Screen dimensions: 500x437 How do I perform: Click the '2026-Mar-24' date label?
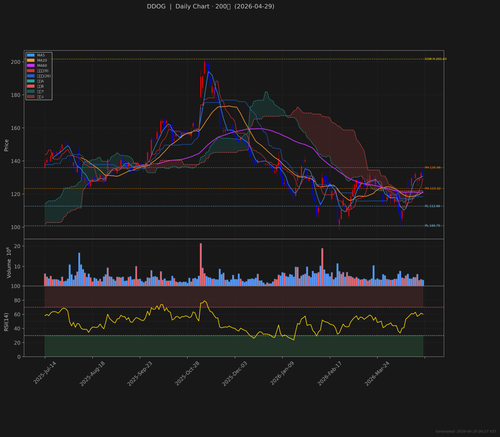click(377, 373)
